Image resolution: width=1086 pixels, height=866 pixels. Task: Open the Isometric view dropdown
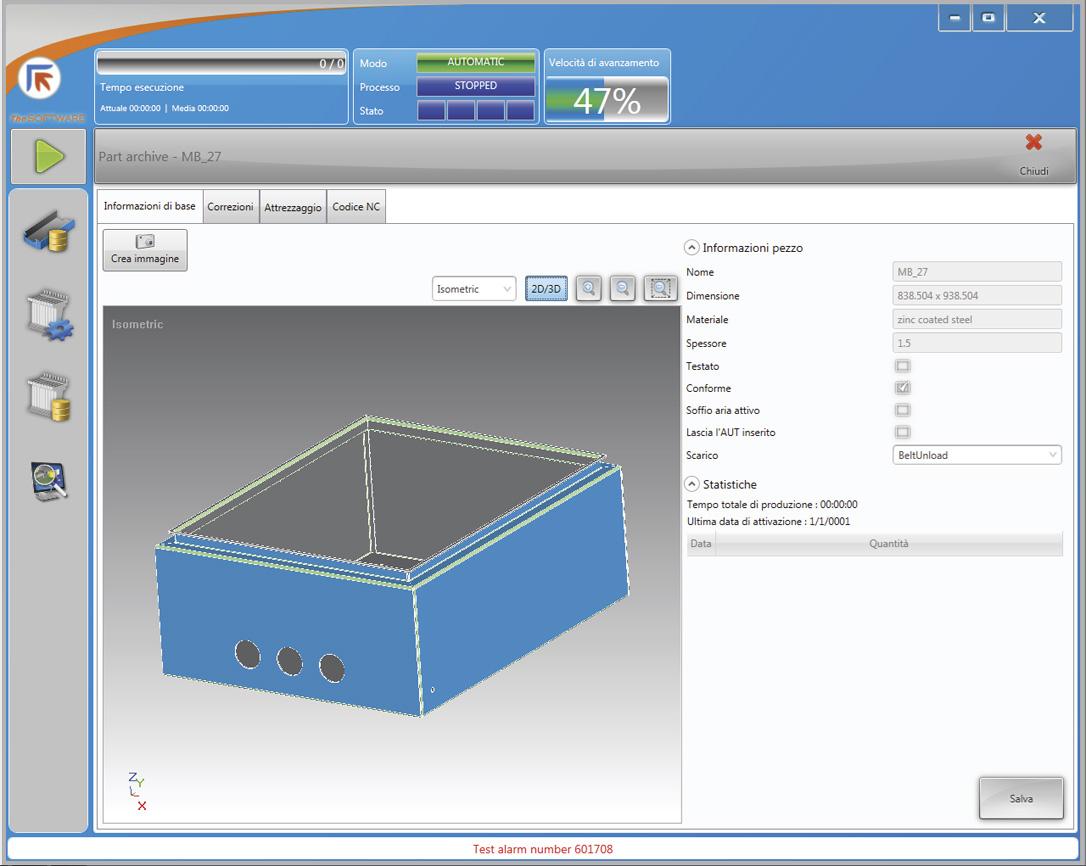[475, 289]
